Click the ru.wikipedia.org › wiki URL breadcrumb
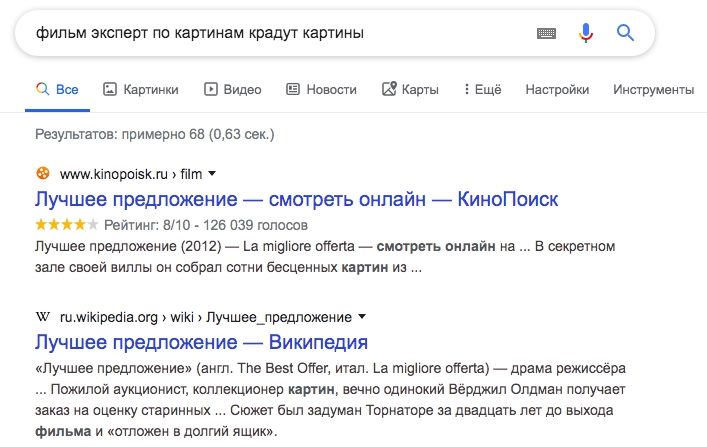This screenshot has width=707, height=447. click(x=206, y=317)
